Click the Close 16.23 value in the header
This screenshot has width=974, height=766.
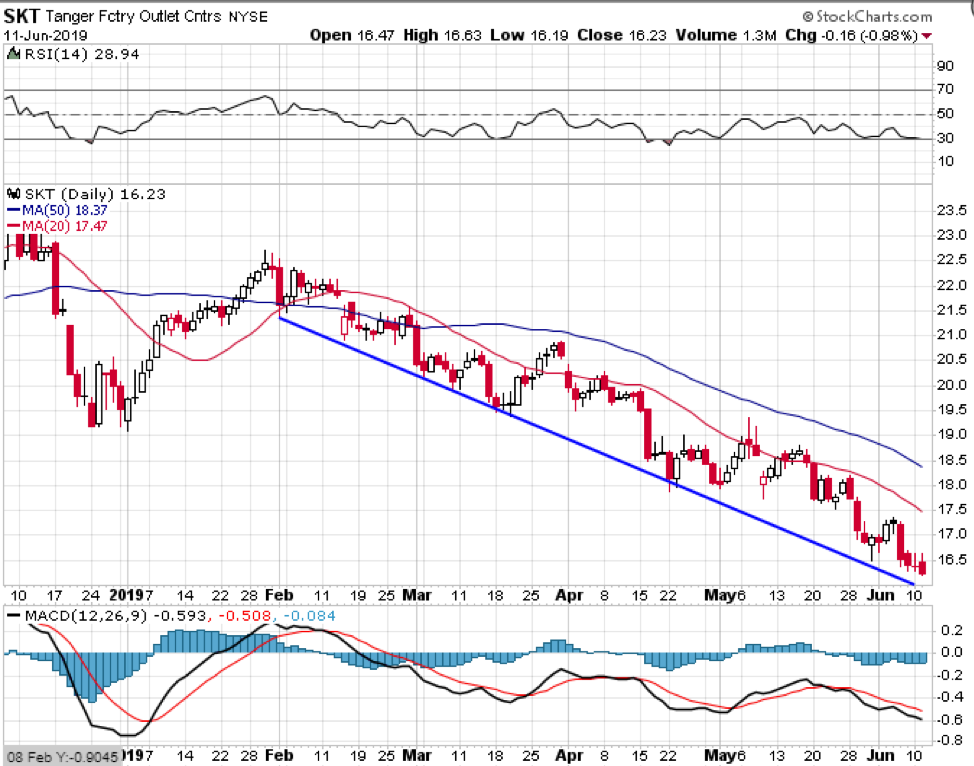pyautogui.click(x=621, y=35)
